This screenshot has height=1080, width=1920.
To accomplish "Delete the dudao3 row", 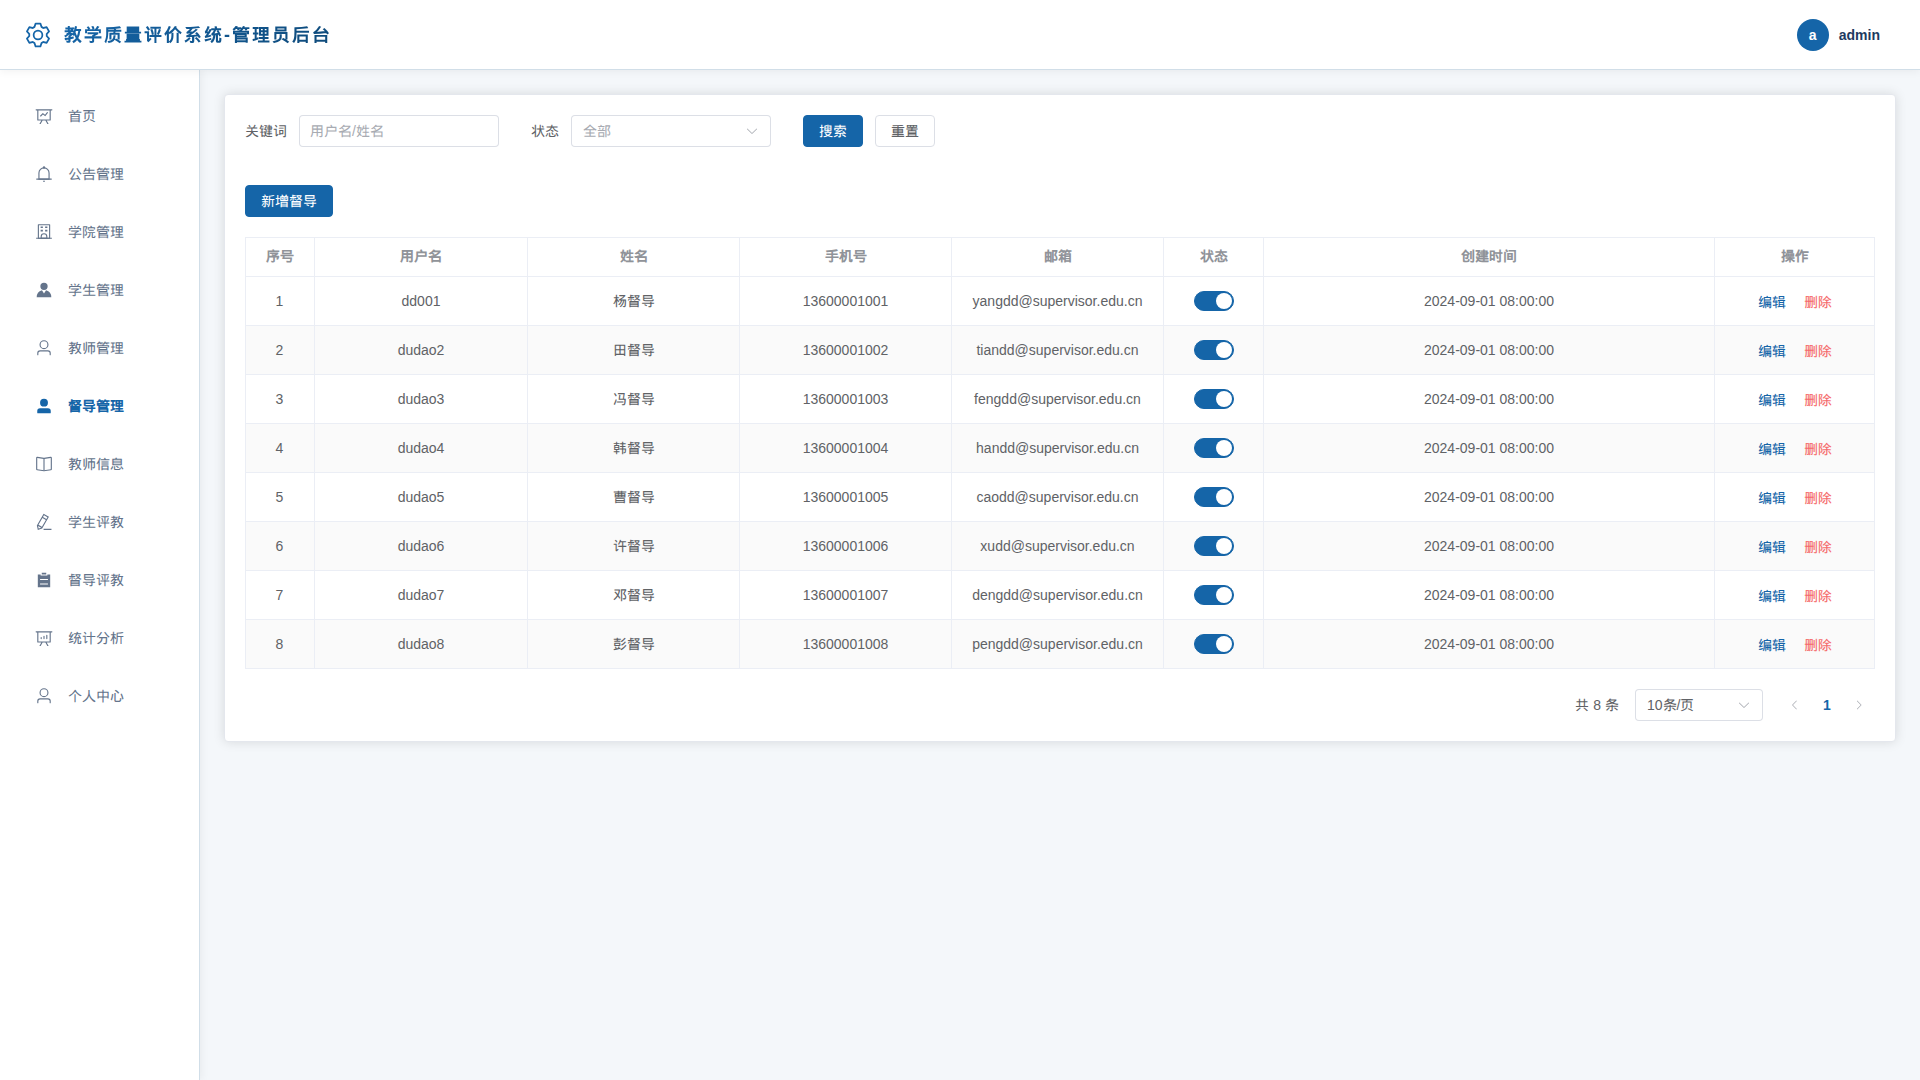I will click(1817, 400).
